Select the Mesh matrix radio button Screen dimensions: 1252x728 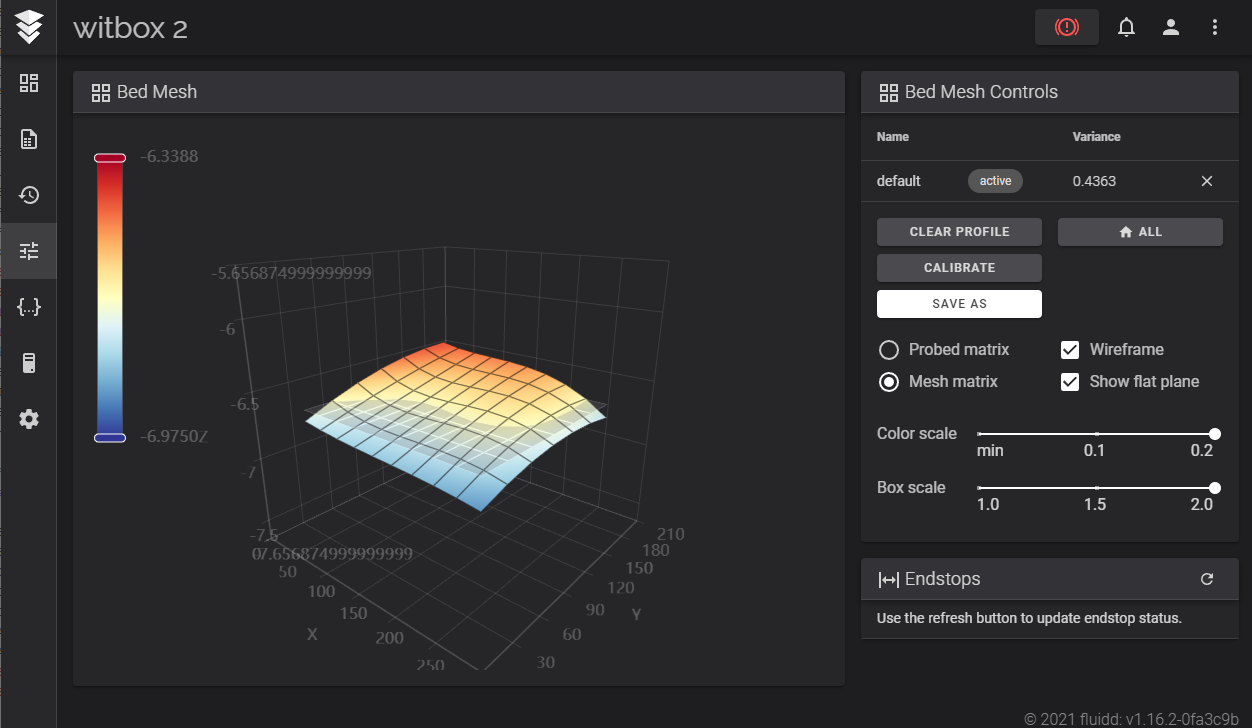(x=888, y=382)
